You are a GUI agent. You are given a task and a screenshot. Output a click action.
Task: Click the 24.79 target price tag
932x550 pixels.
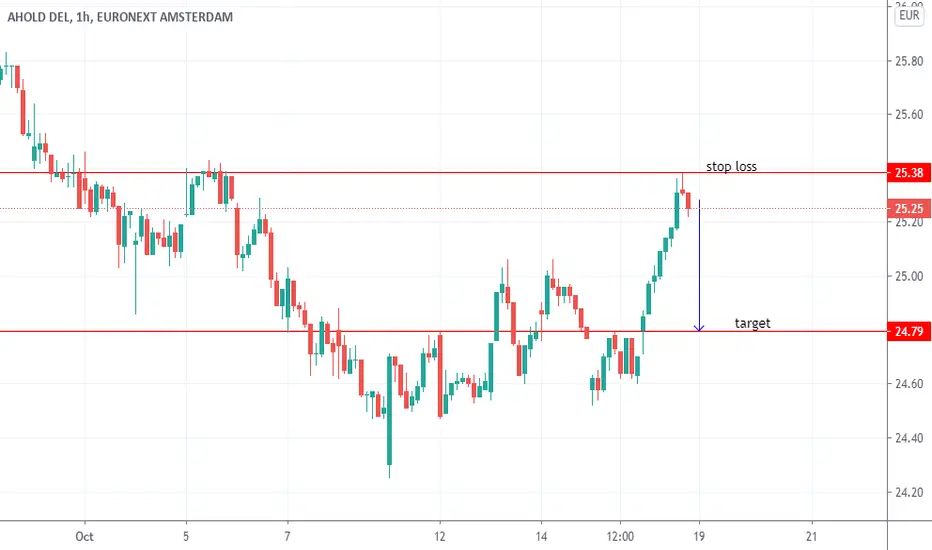[909, 331]
